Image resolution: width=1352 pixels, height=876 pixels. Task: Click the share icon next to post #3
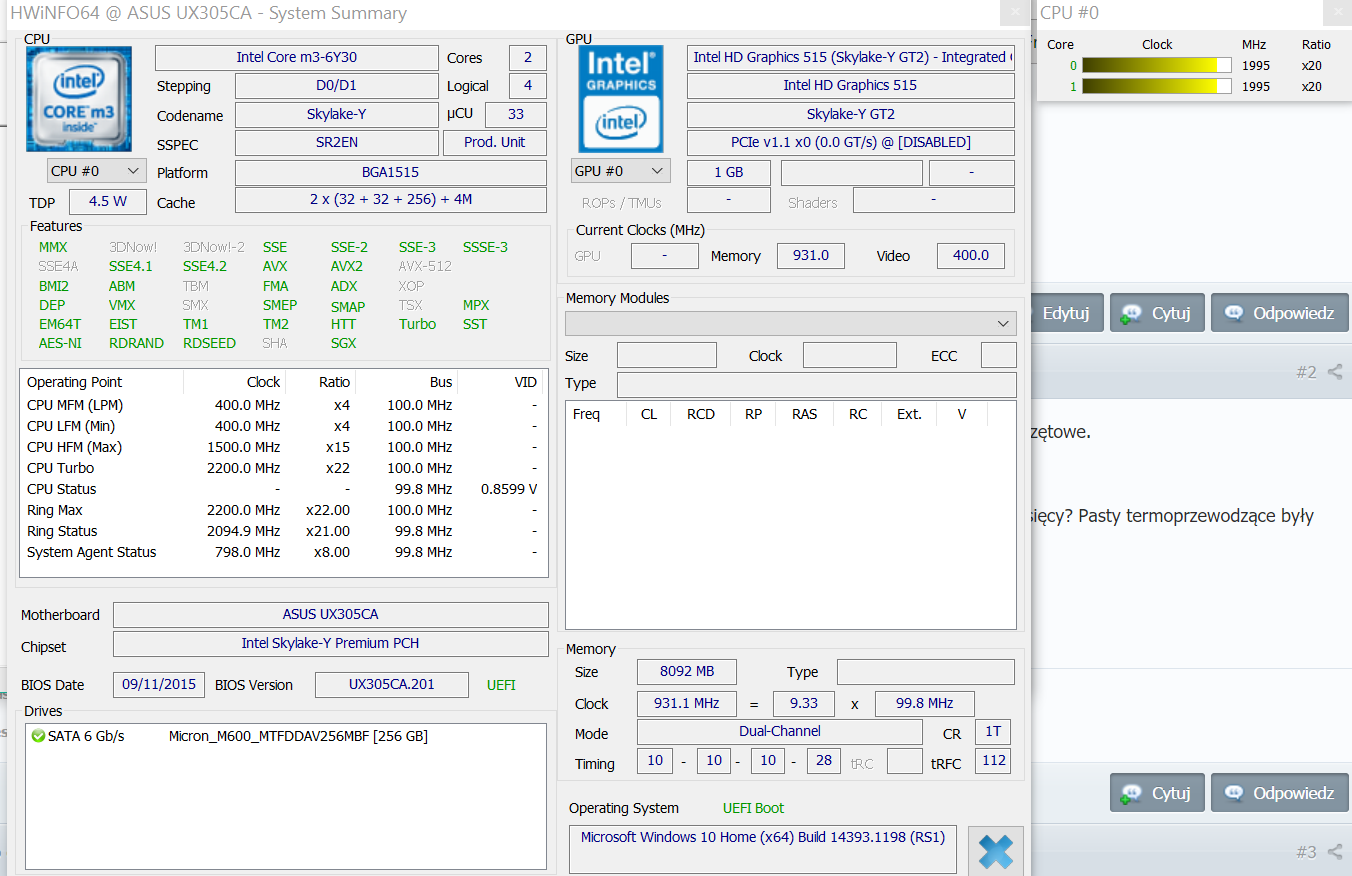1335,852
